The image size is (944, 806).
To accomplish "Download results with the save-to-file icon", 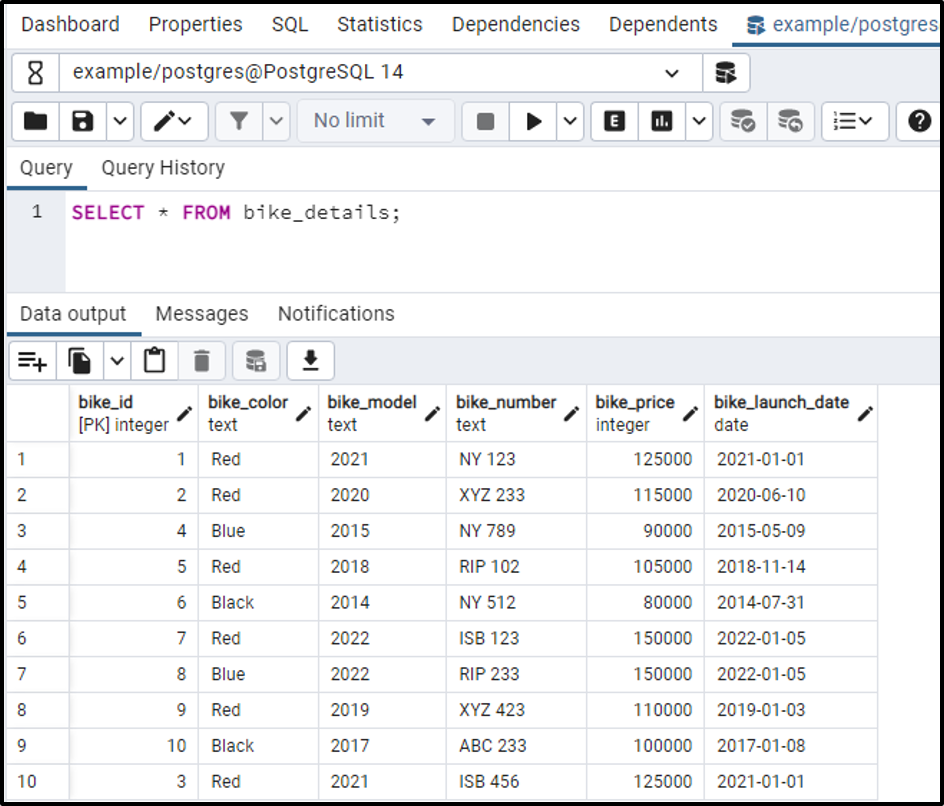I will click(310, 360).
